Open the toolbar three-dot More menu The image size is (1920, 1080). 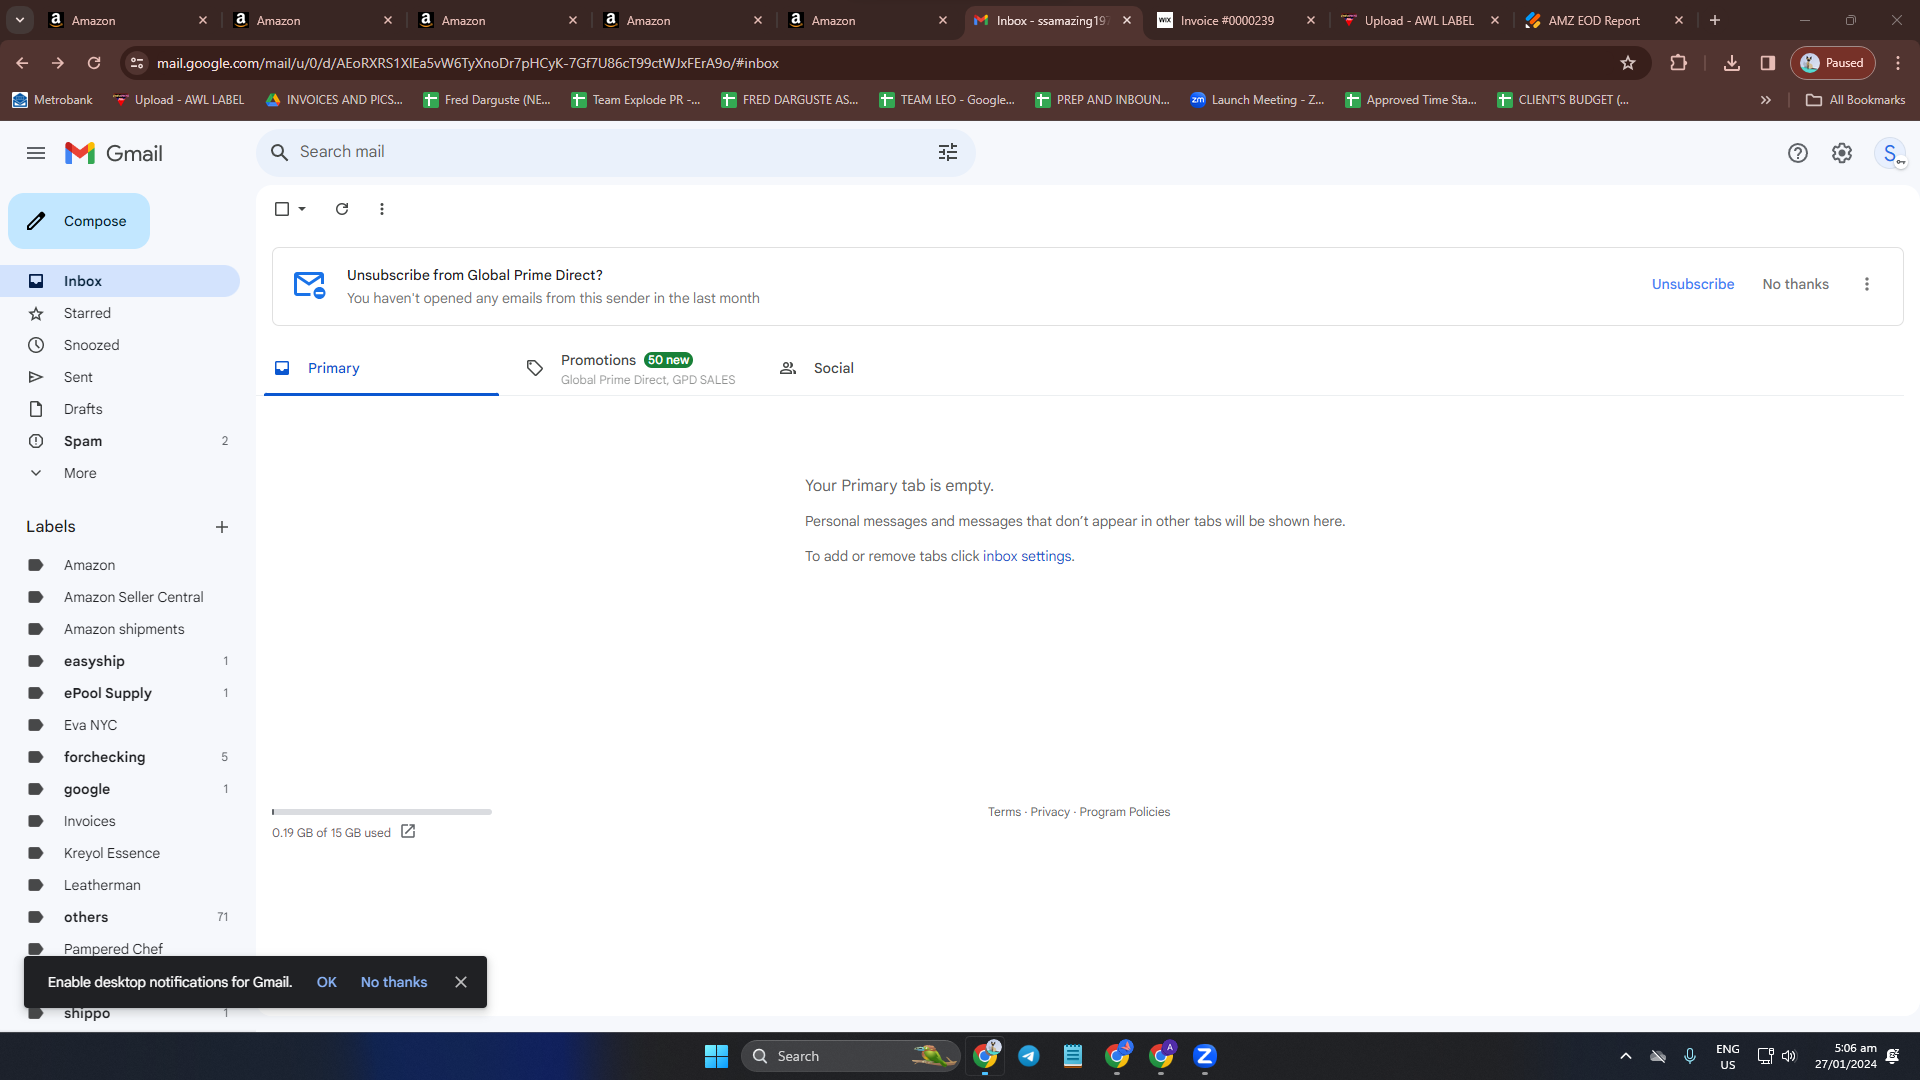[x=382, y=209]
